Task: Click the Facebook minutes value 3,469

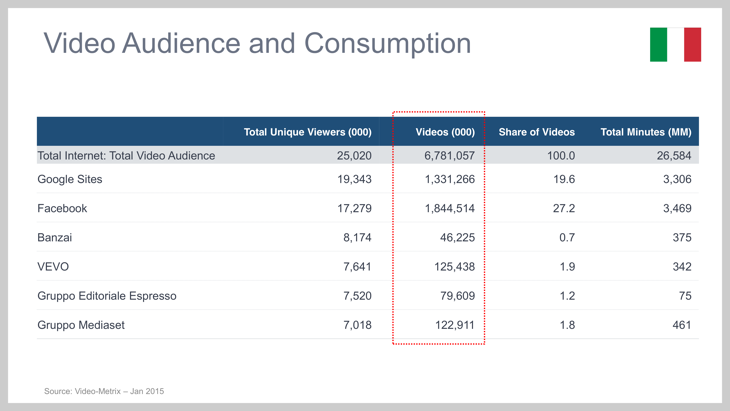Action: click(677, 208)
